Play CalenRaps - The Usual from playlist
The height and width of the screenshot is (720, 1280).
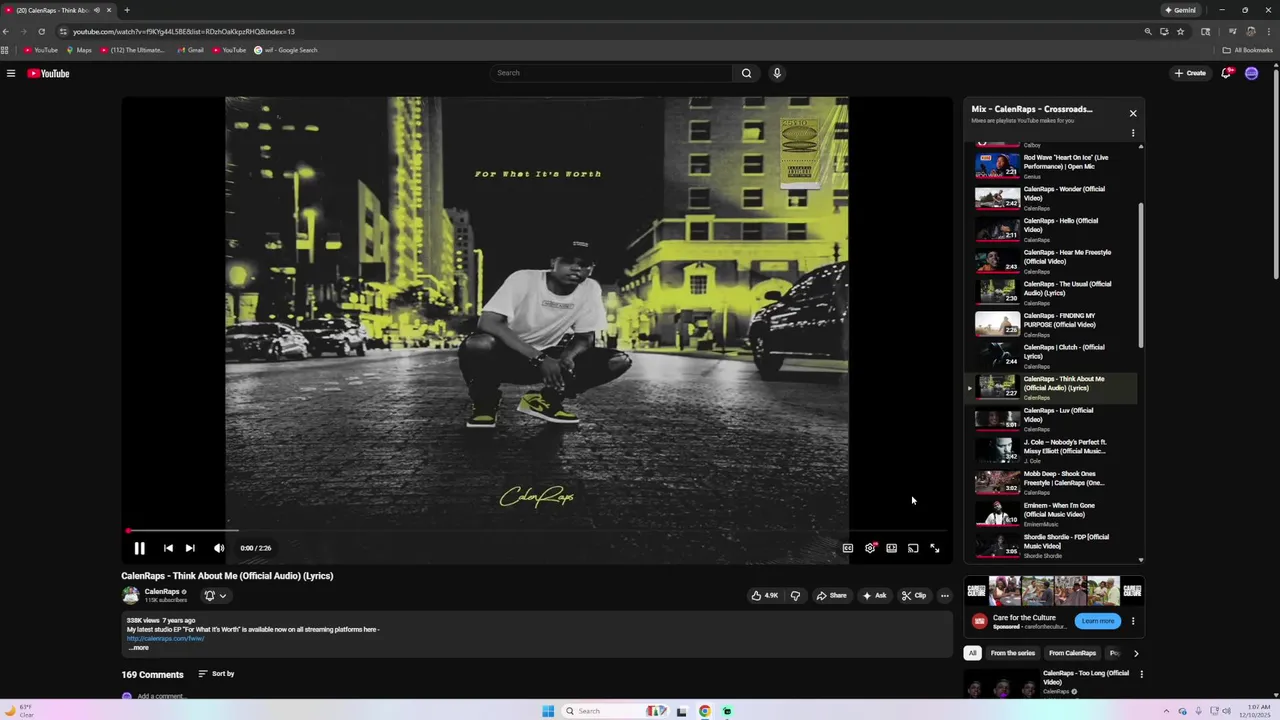click(1050, 293)
